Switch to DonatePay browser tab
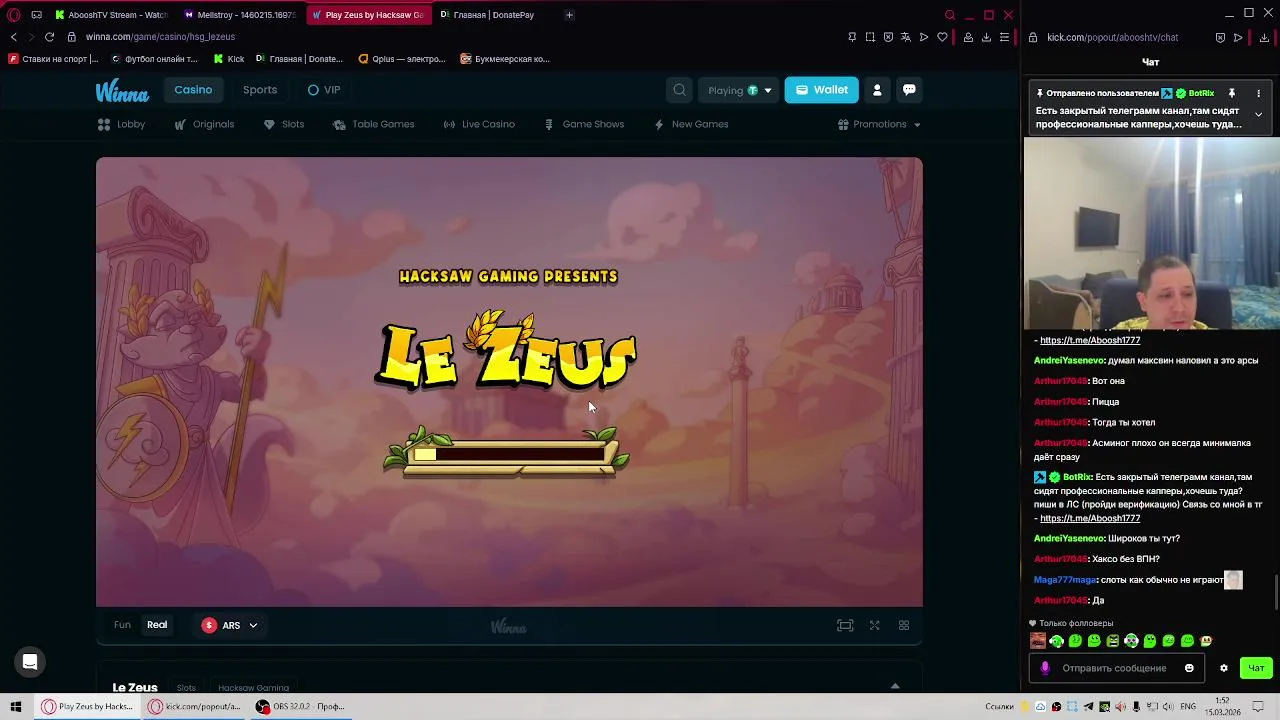1280x720 pixels. pyautogui.click(x=493, y=15)
